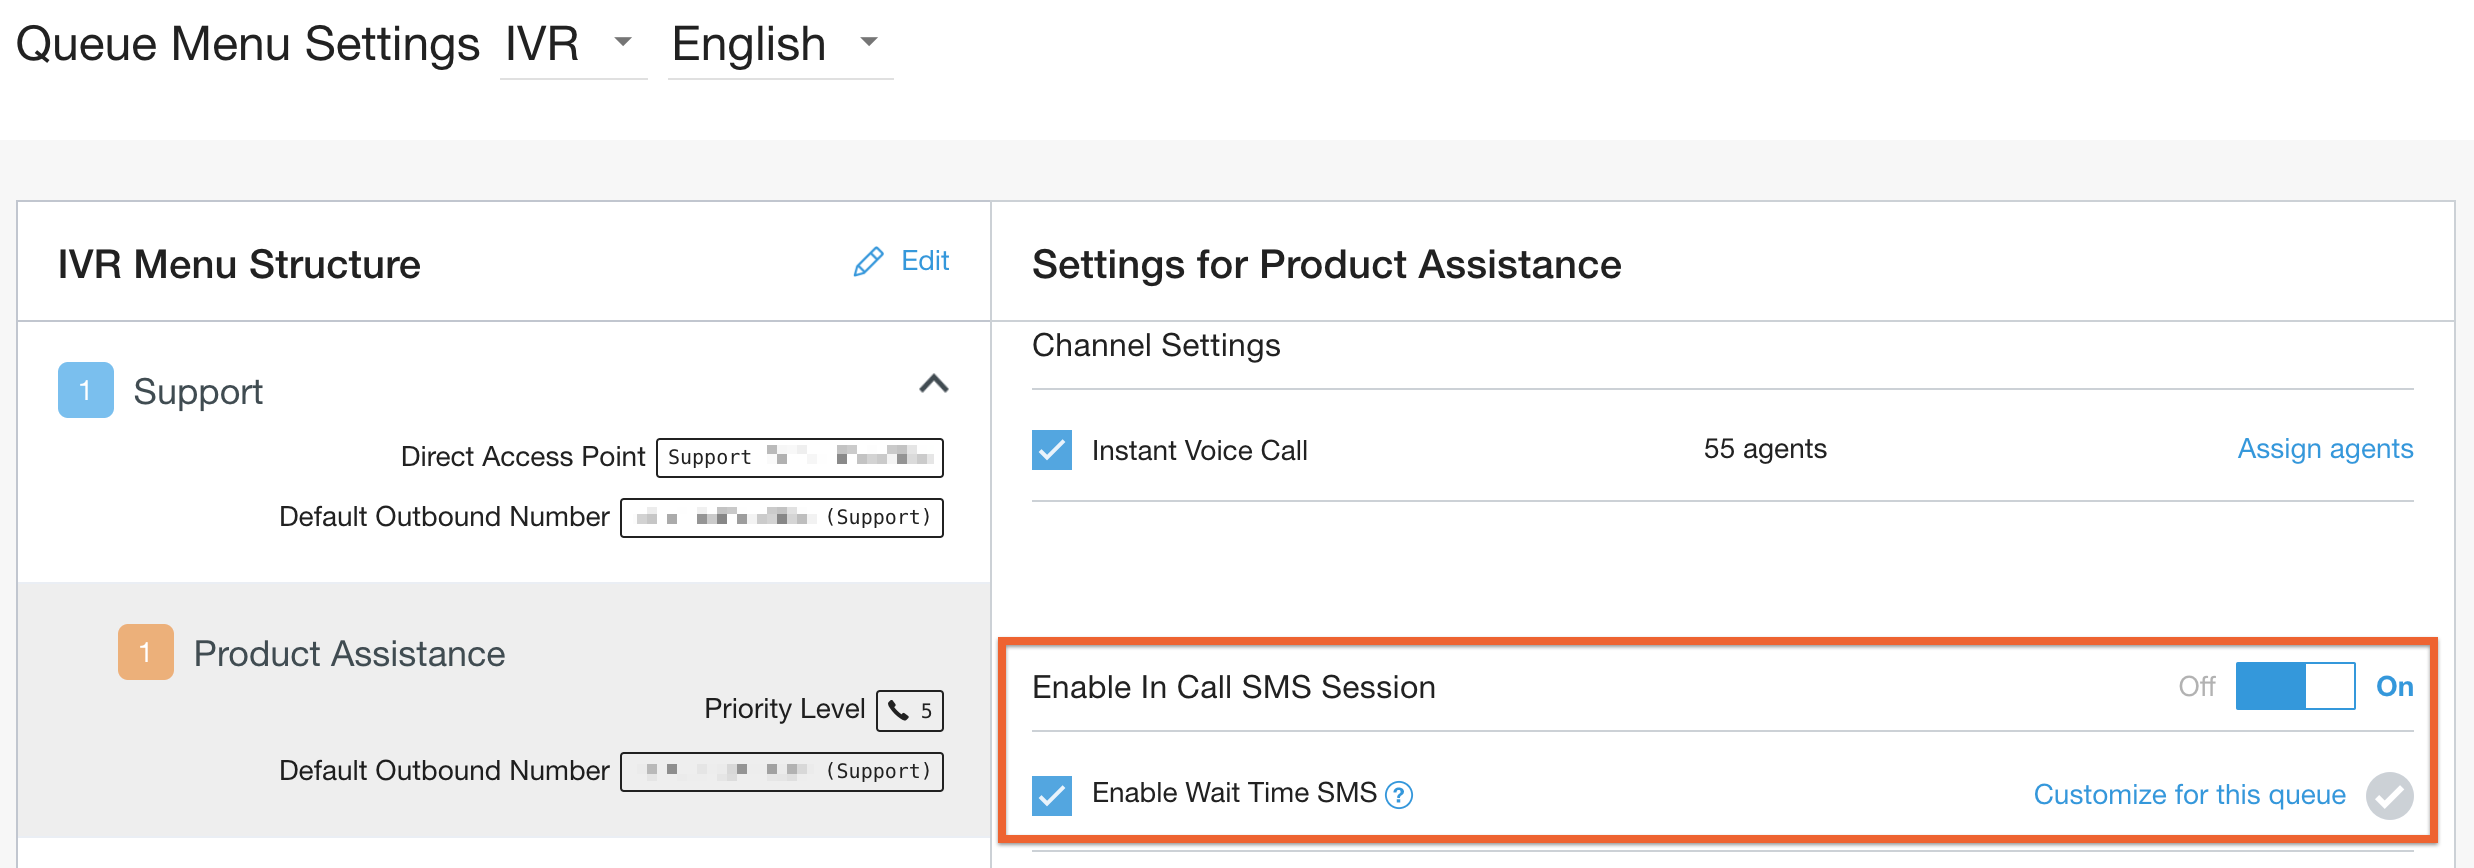
Task: Collapse the Support menu section
Action: tap(933, 384)
